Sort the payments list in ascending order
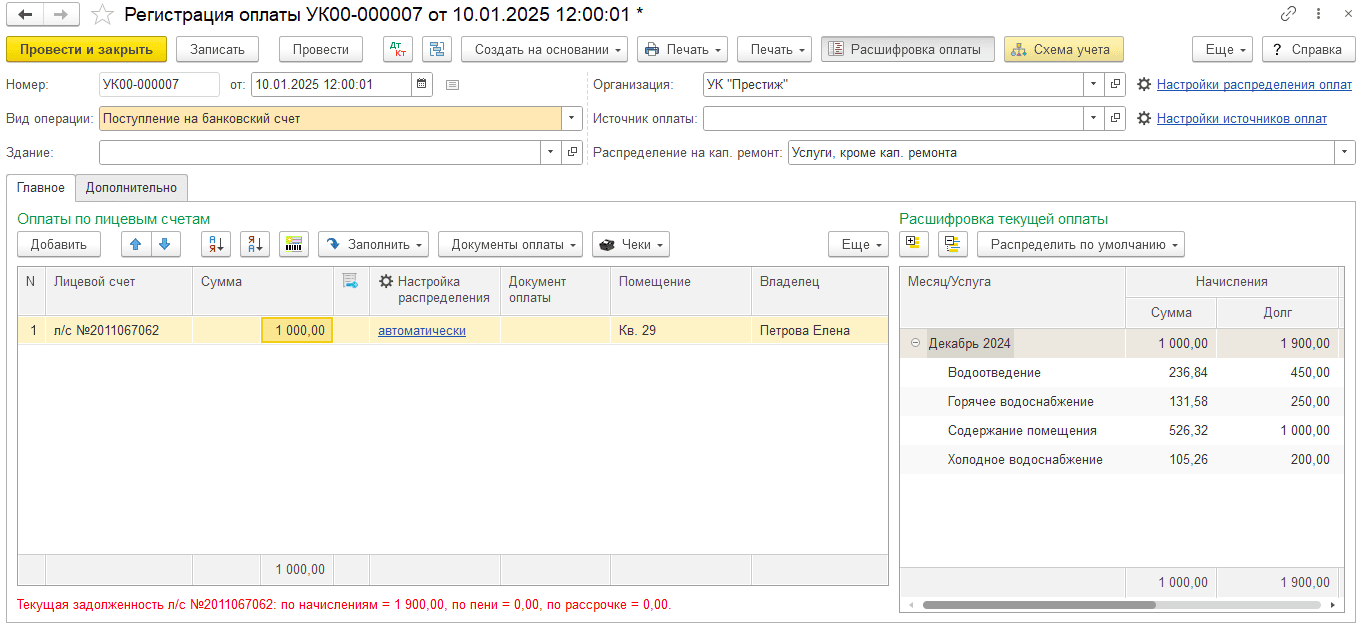Screen dimensions: 1368x628 216,244
